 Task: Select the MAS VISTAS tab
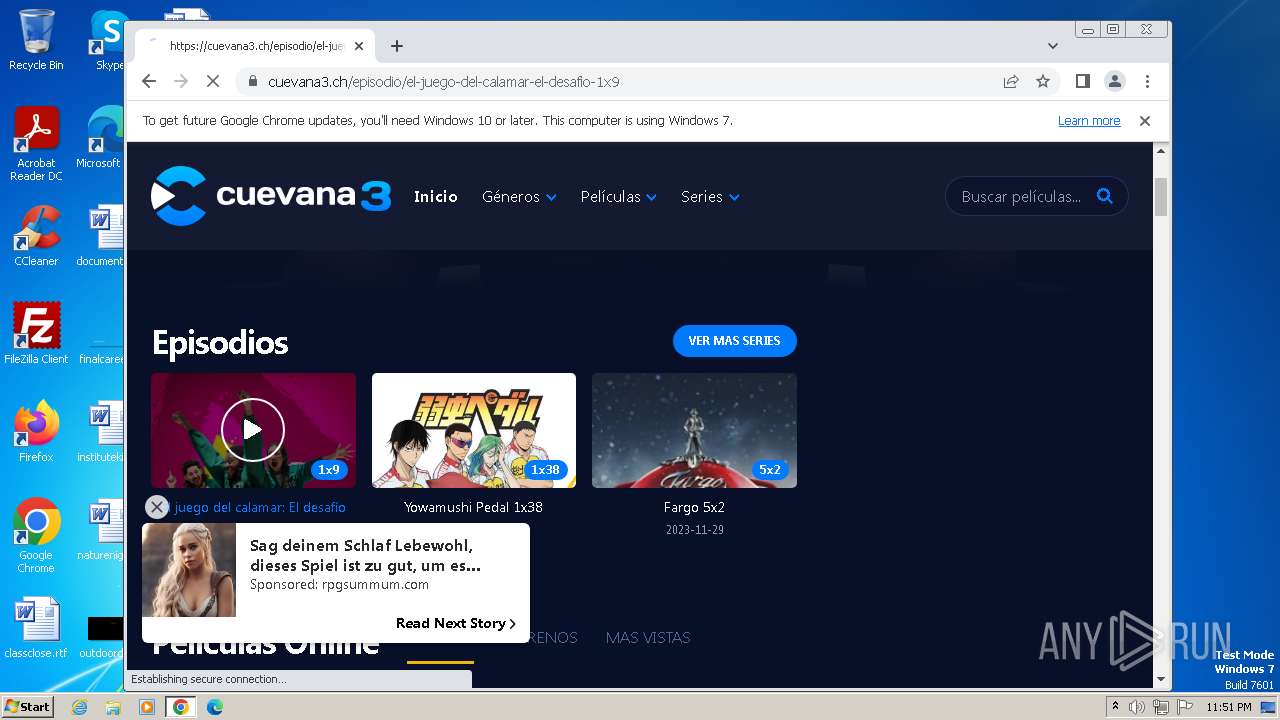tap(648, 637)
